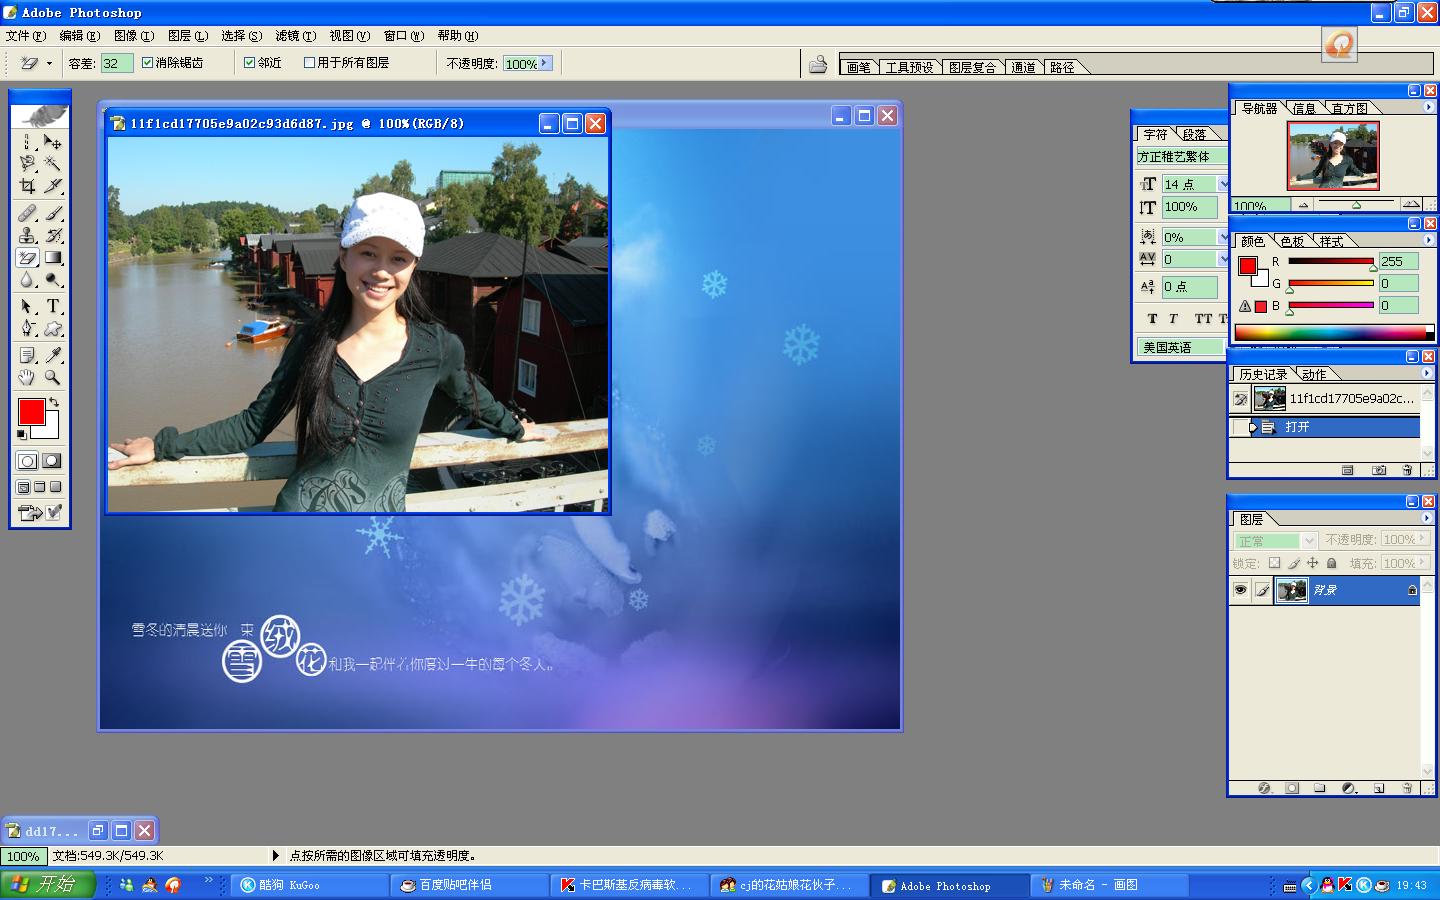Viewport: 1440px width, 900px height.
Task: Click the 开始 Start button
Action: point(47,884)
